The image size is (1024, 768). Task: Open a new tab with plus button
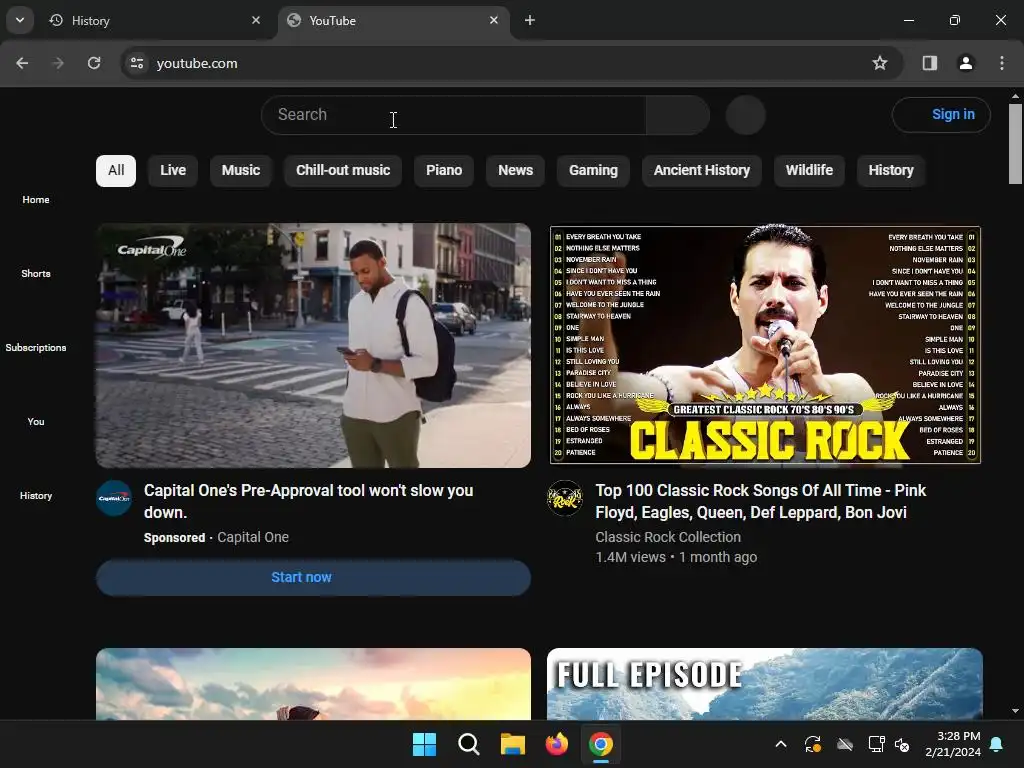(530, 20)
